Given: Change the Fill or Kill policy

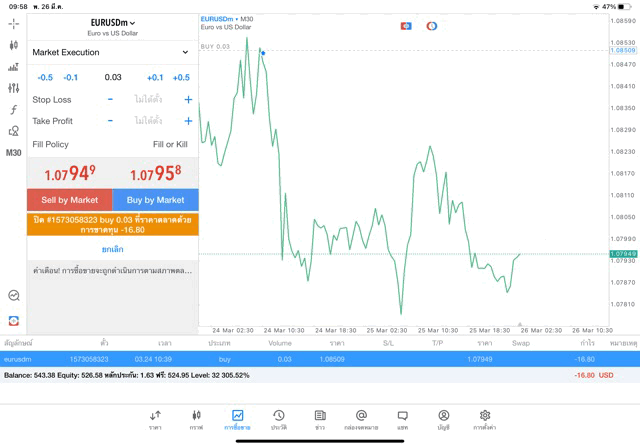Looking at the screenshot, I should click(170, 144).
